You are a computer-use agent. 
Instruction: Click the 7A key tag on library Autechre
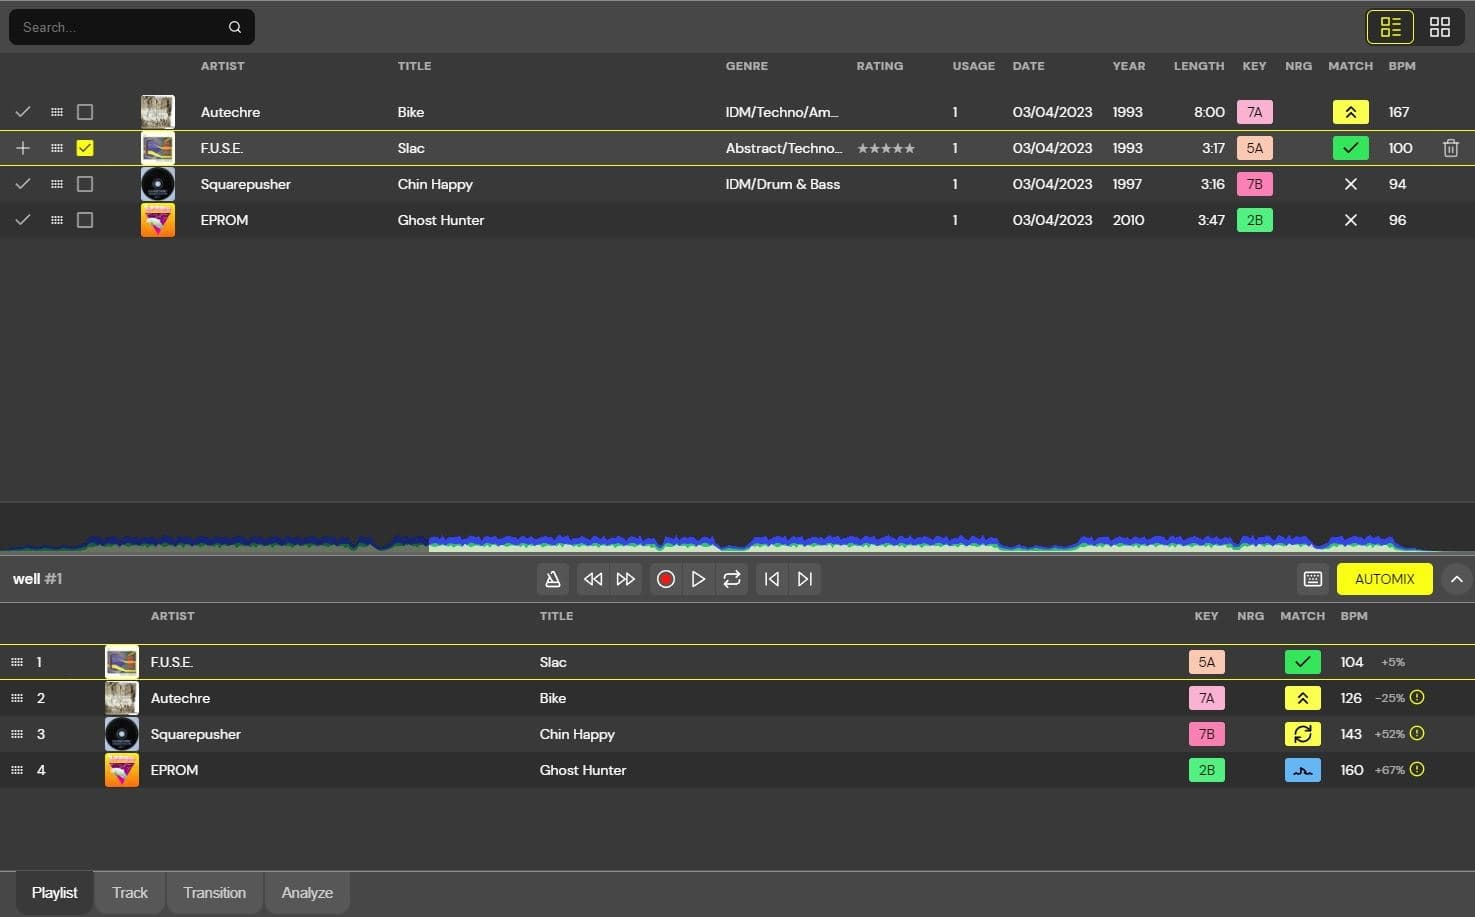[x=1254, y=112]
